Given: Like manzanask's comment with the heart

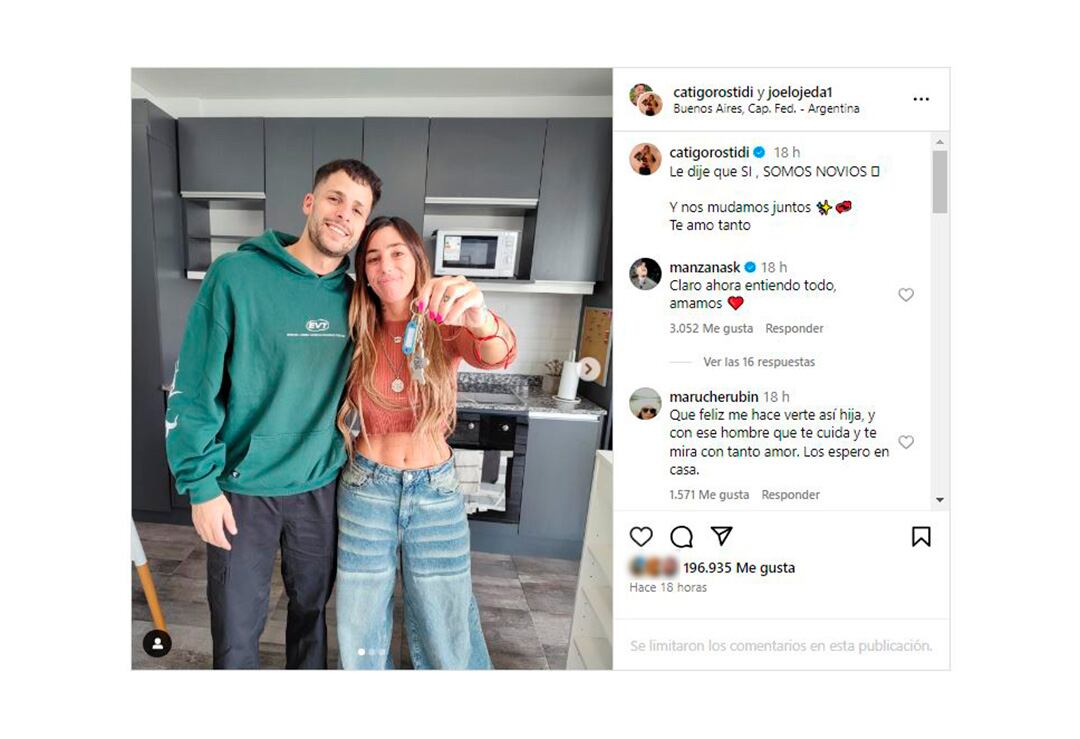Looking at the screenshot, I should pos(906,295).
